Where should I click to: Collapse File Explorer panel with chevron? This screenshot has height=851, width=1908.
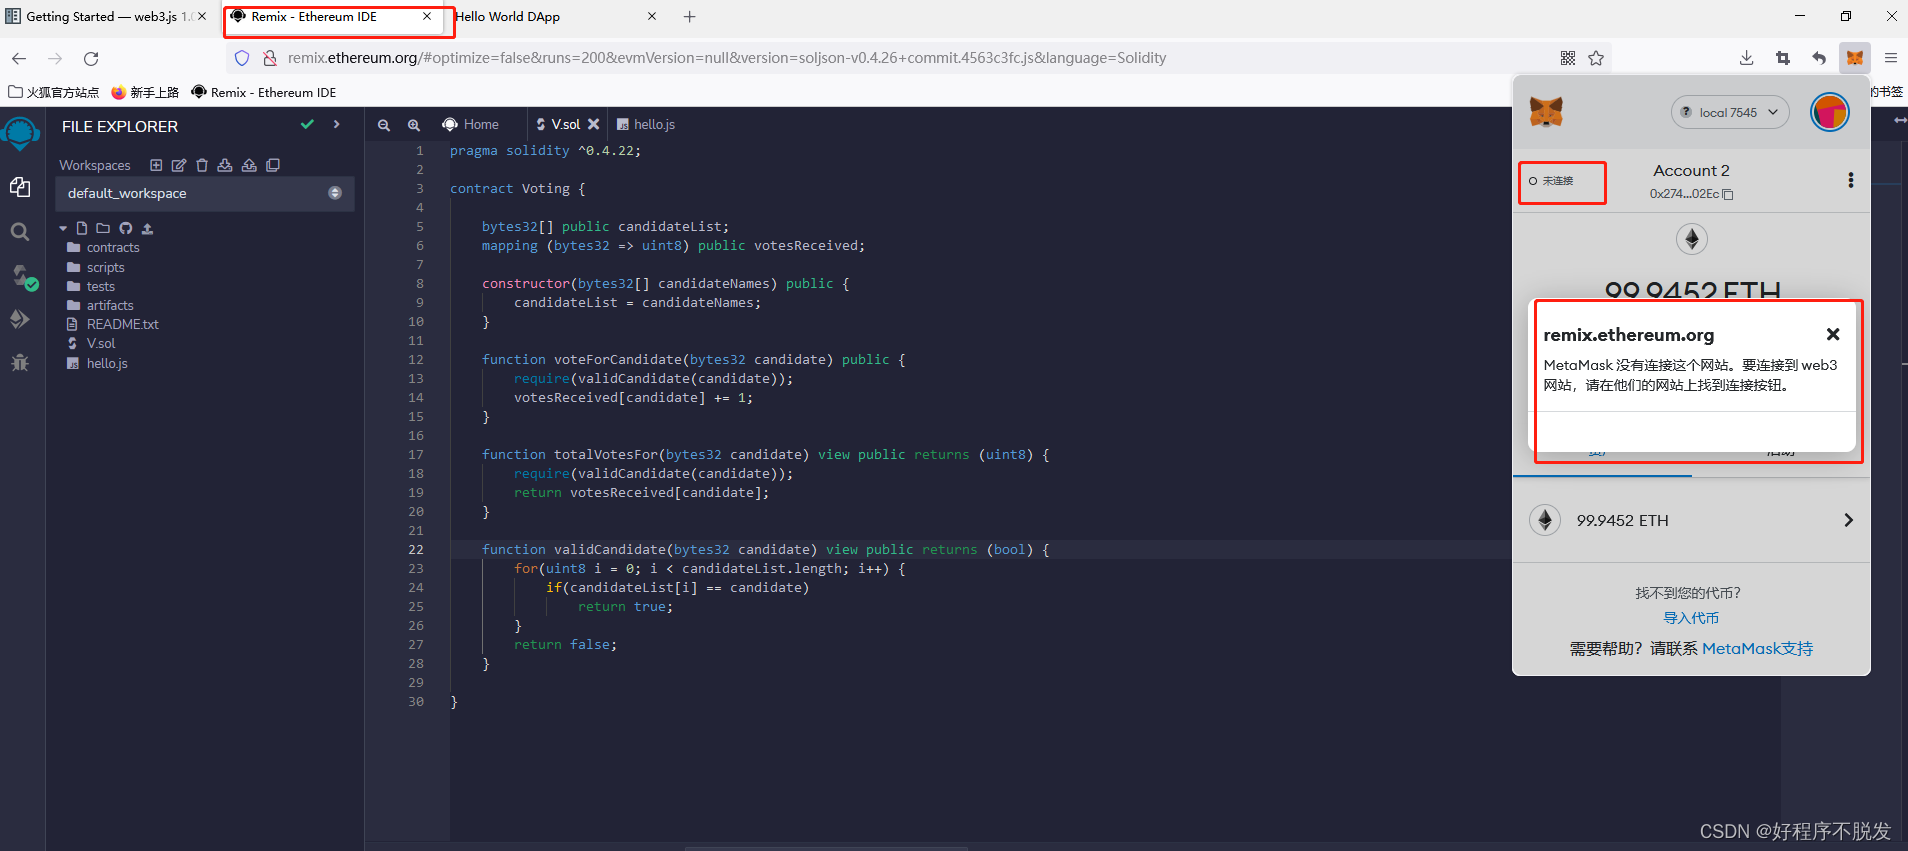[x=336, y=125]
